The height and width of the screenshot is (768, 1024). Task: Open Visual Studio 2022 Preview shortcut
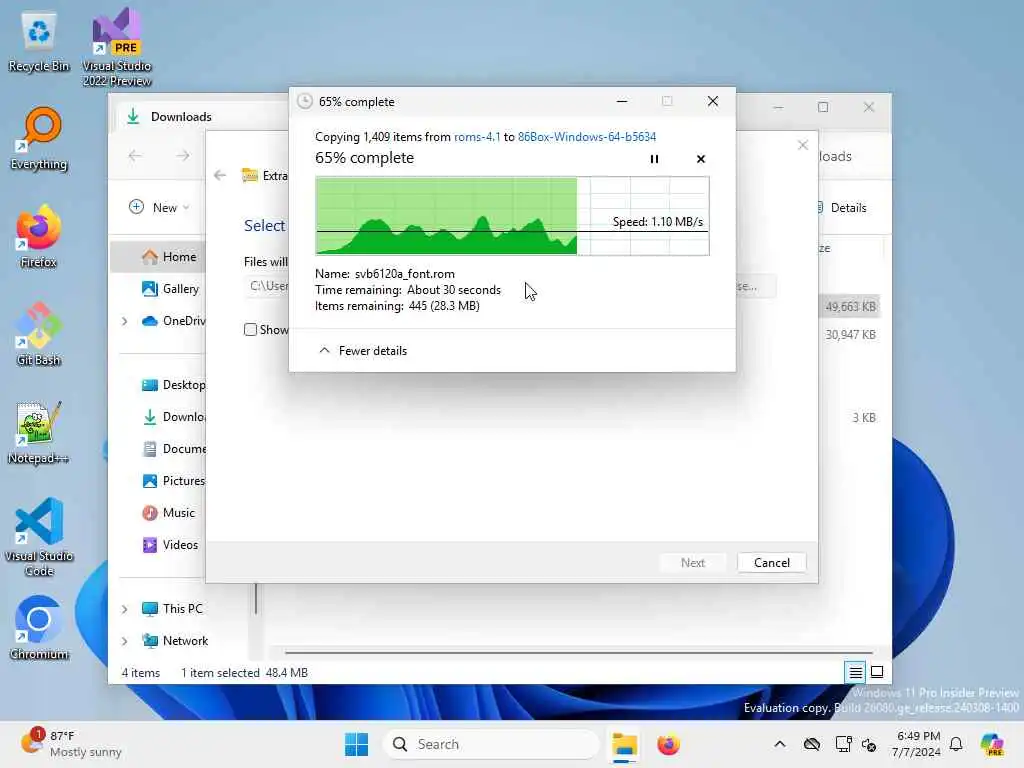point(117,47)
